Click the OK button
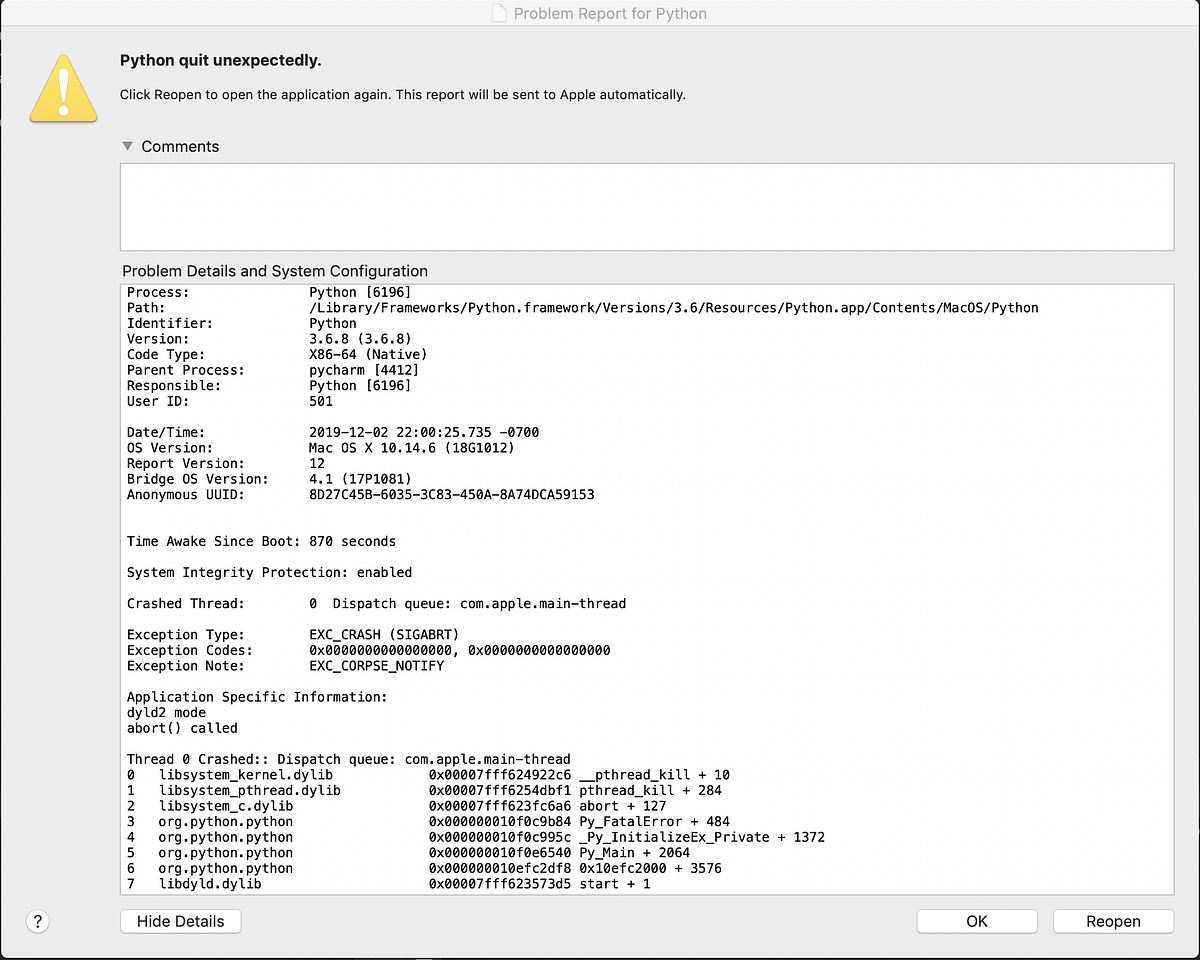 976,921
